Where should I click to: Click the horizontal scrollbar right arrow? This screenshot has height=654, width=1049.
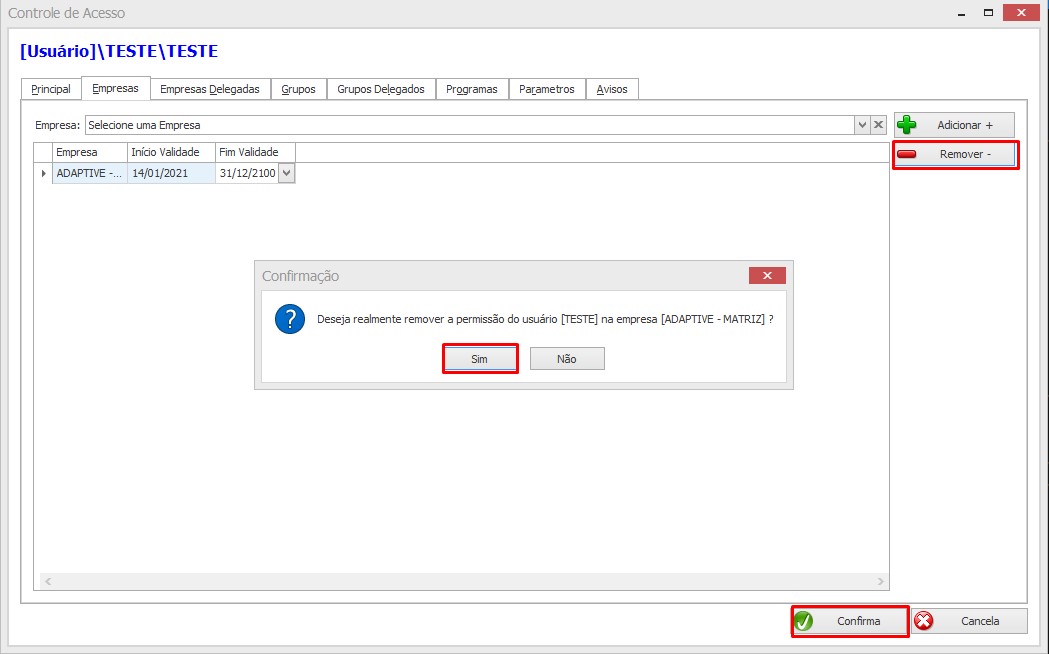880,582
